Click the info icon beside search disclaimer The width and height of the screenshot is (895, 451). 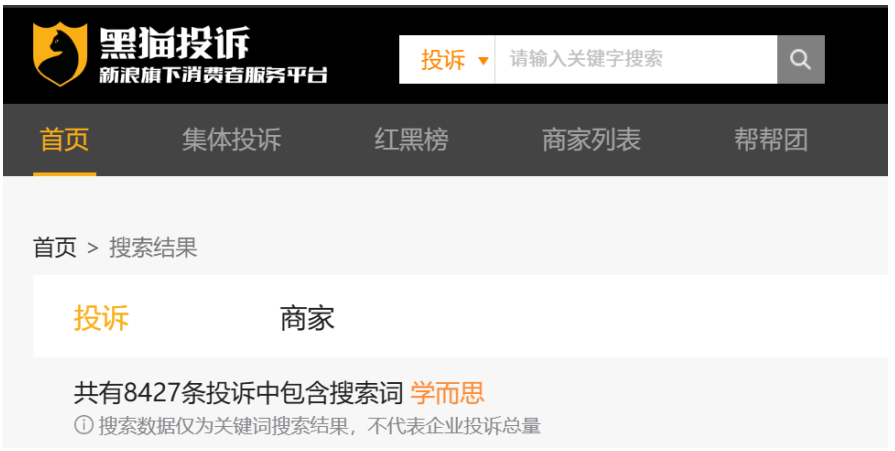[83, 425]
